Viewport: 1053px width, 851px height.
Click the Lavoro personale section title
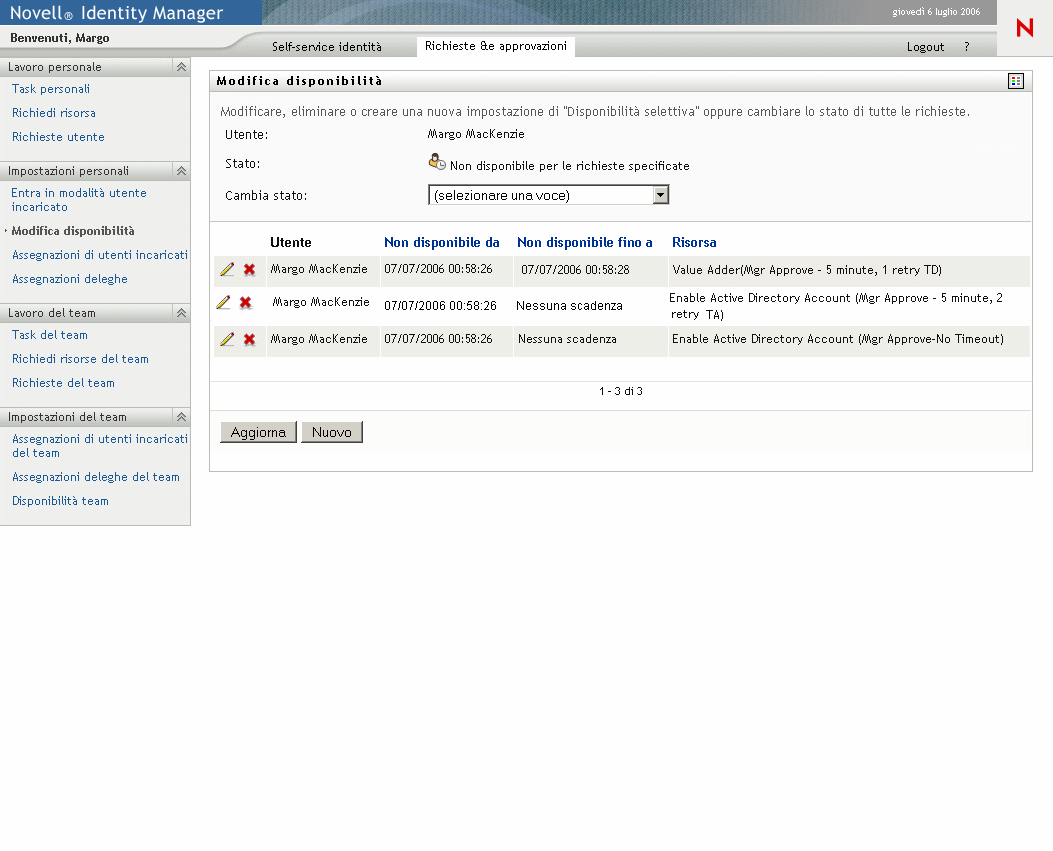[54, 66]
